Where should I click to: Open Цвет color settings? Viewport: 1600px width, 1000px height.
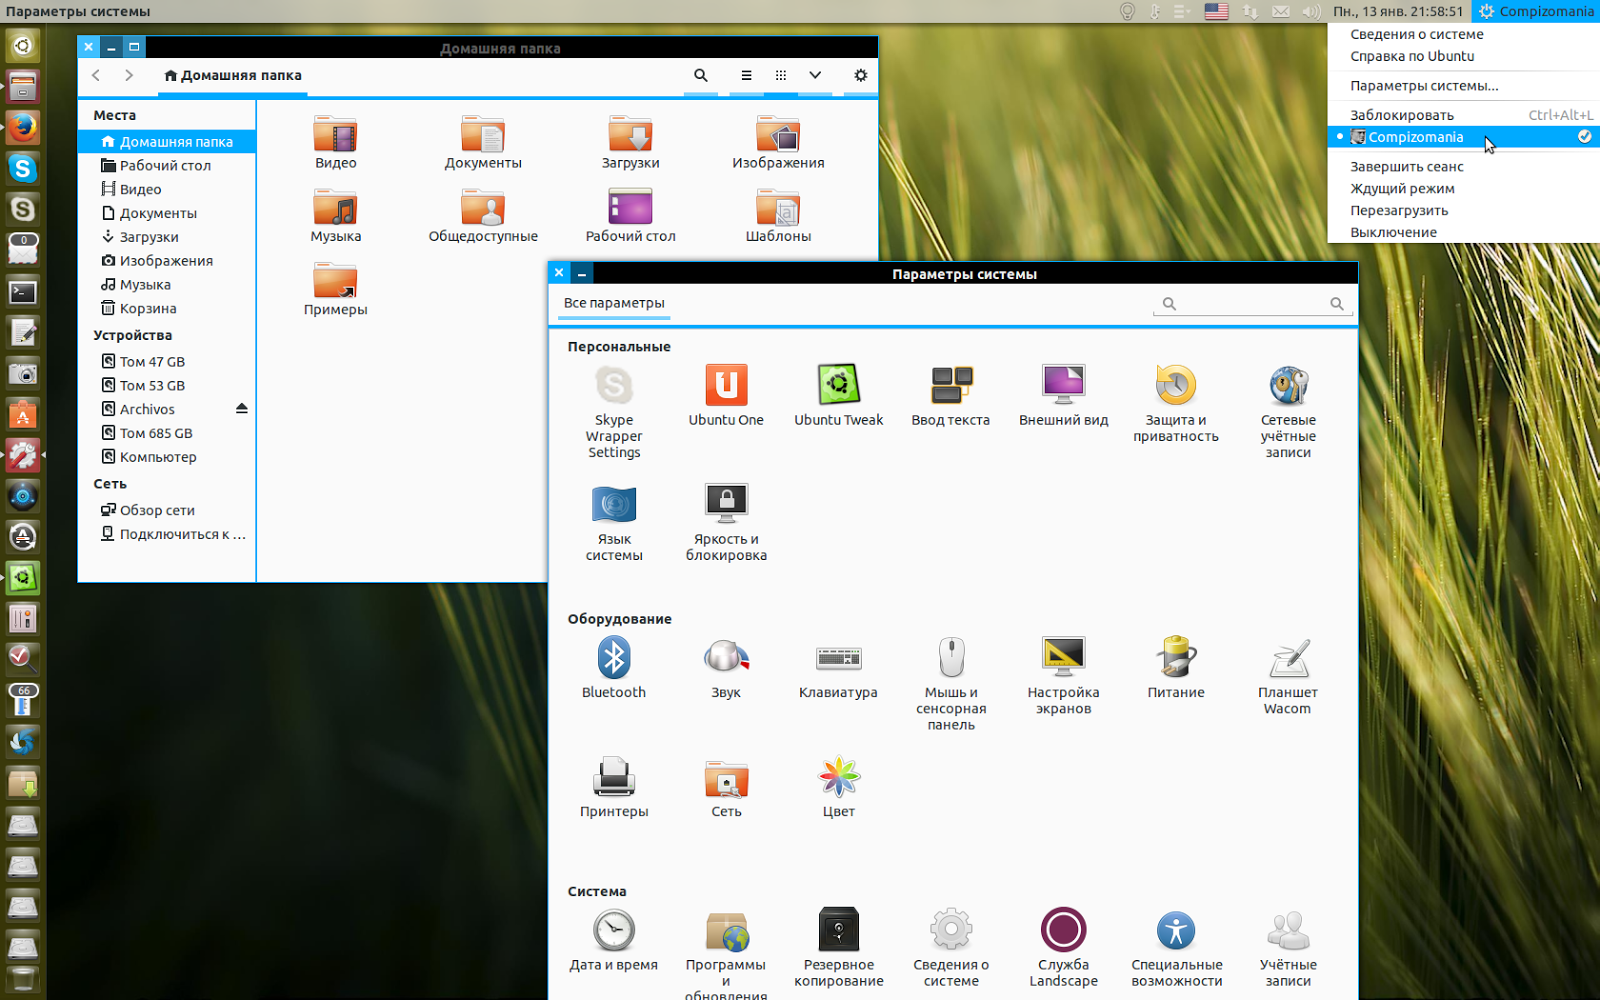[838, 788]
